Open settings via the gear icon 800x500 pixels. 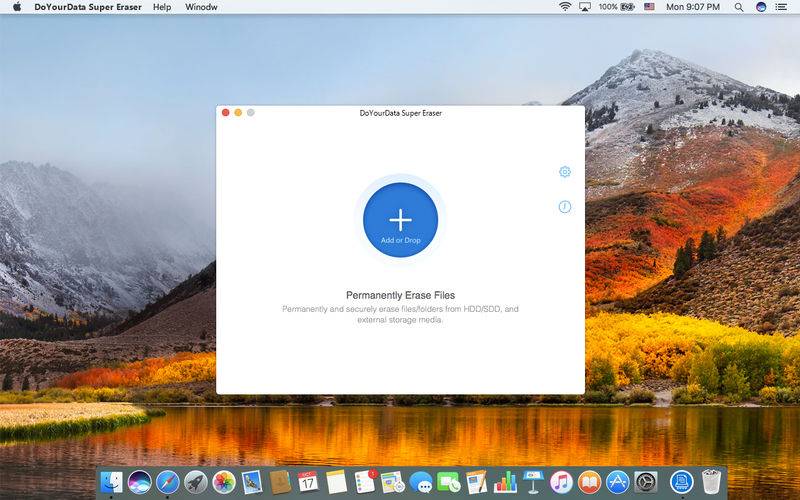pyautogui.click(x=565, y=172)
